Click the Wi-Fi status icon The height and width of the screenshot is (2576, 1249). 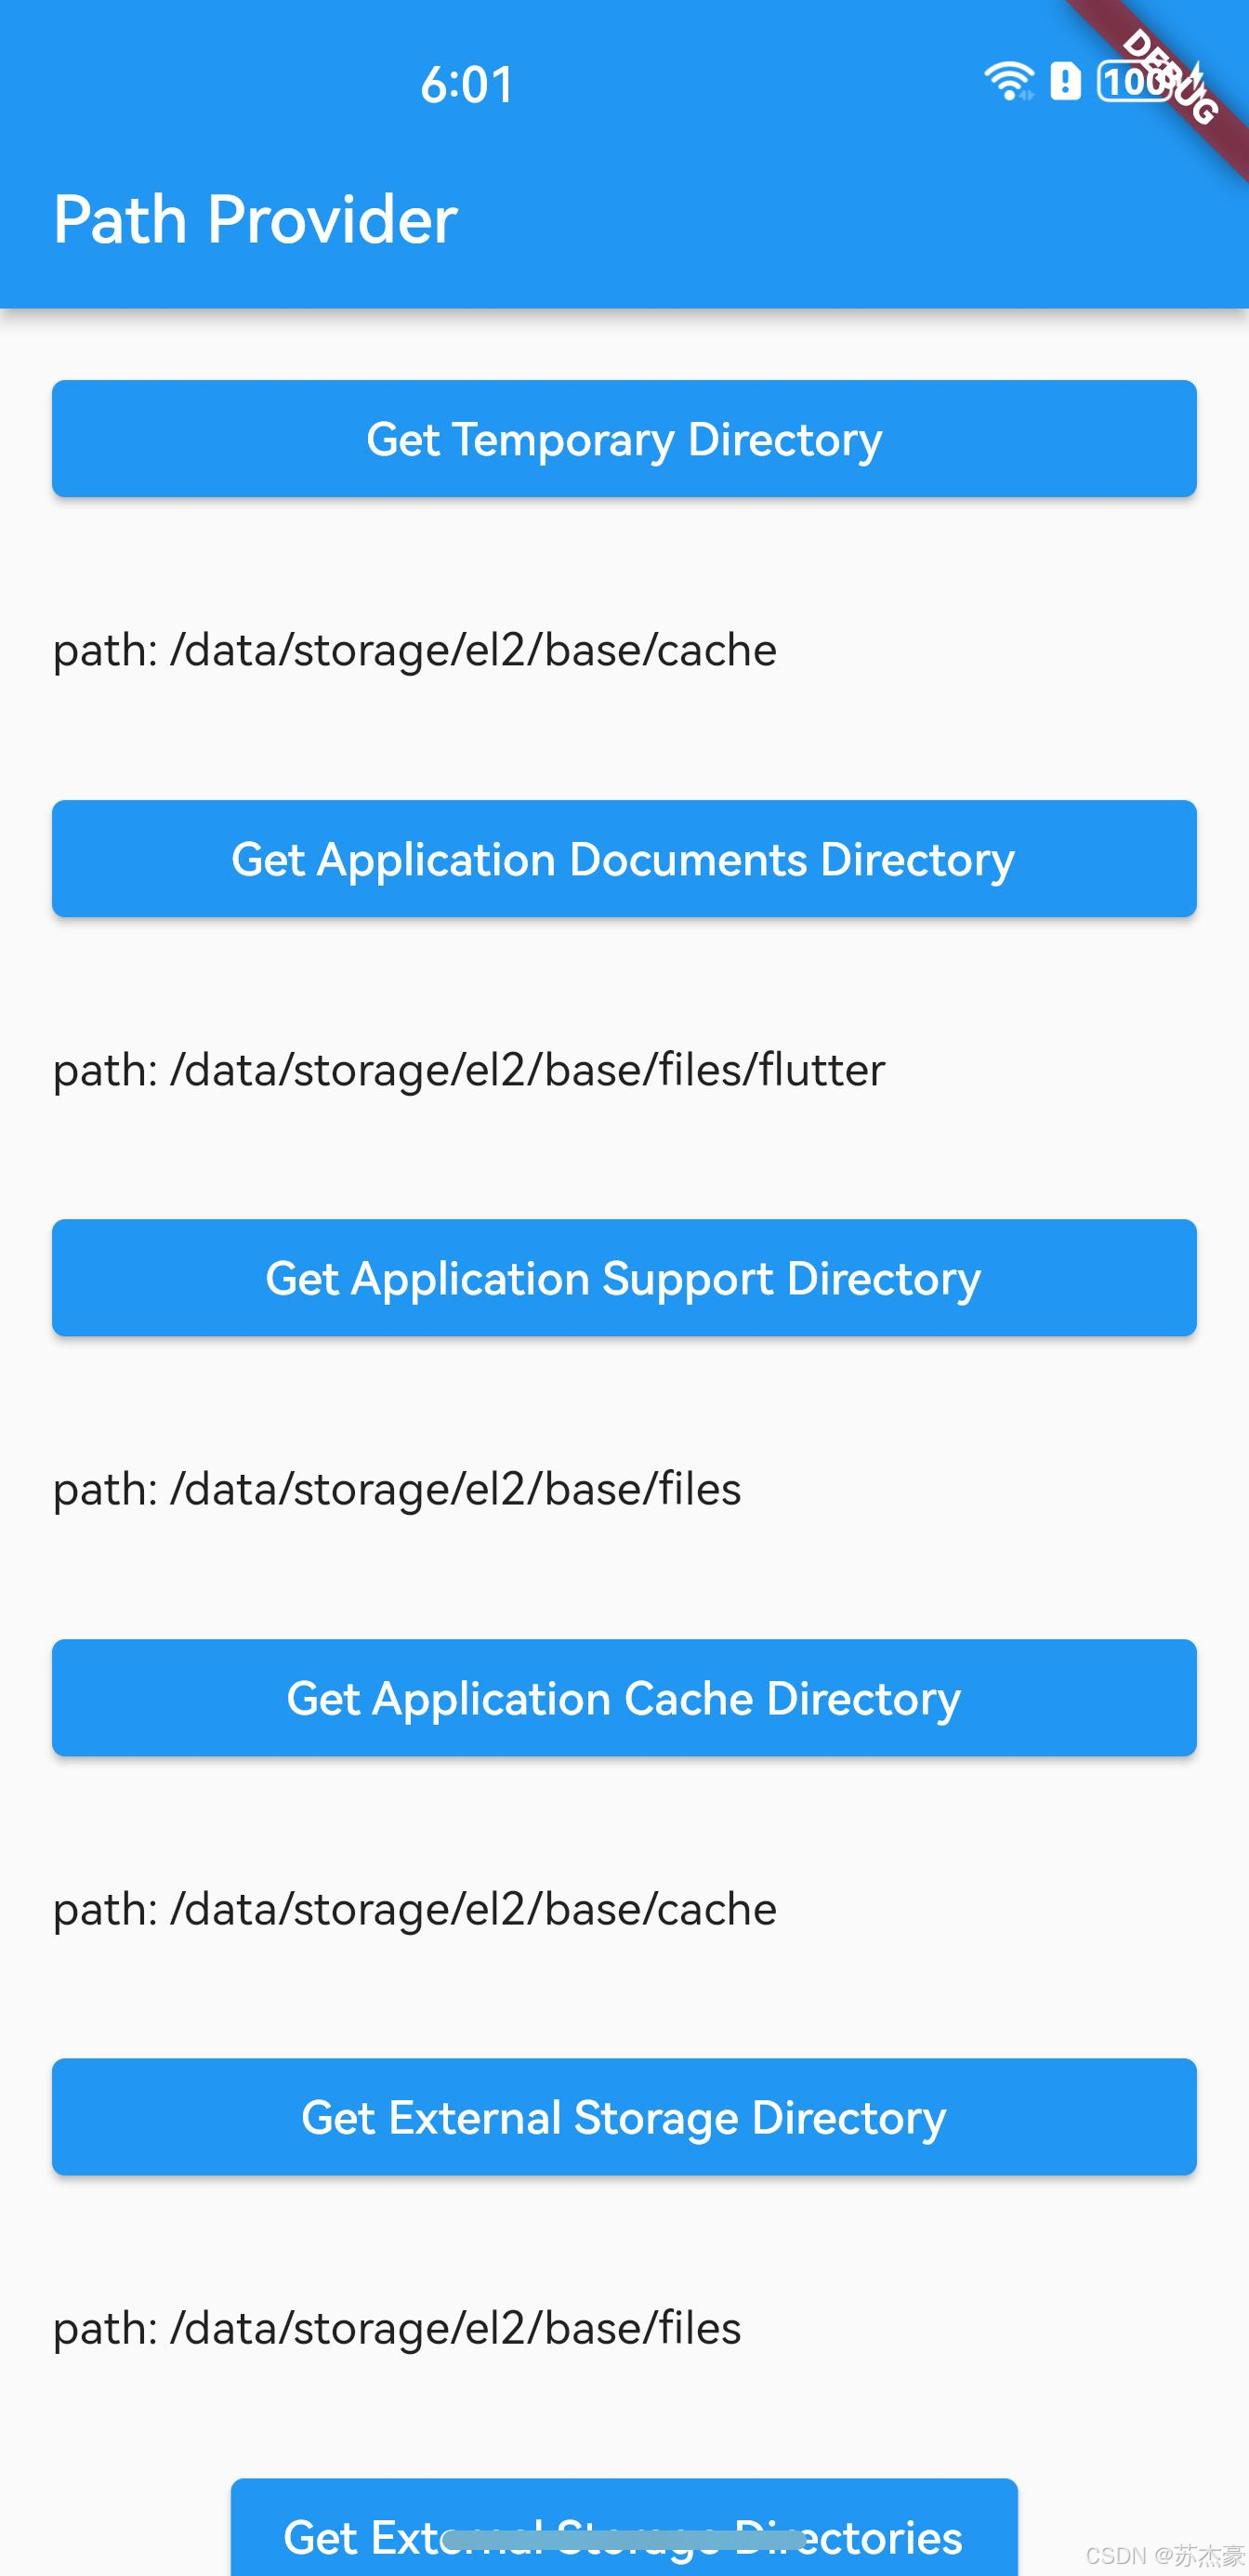click(1008, 80)
